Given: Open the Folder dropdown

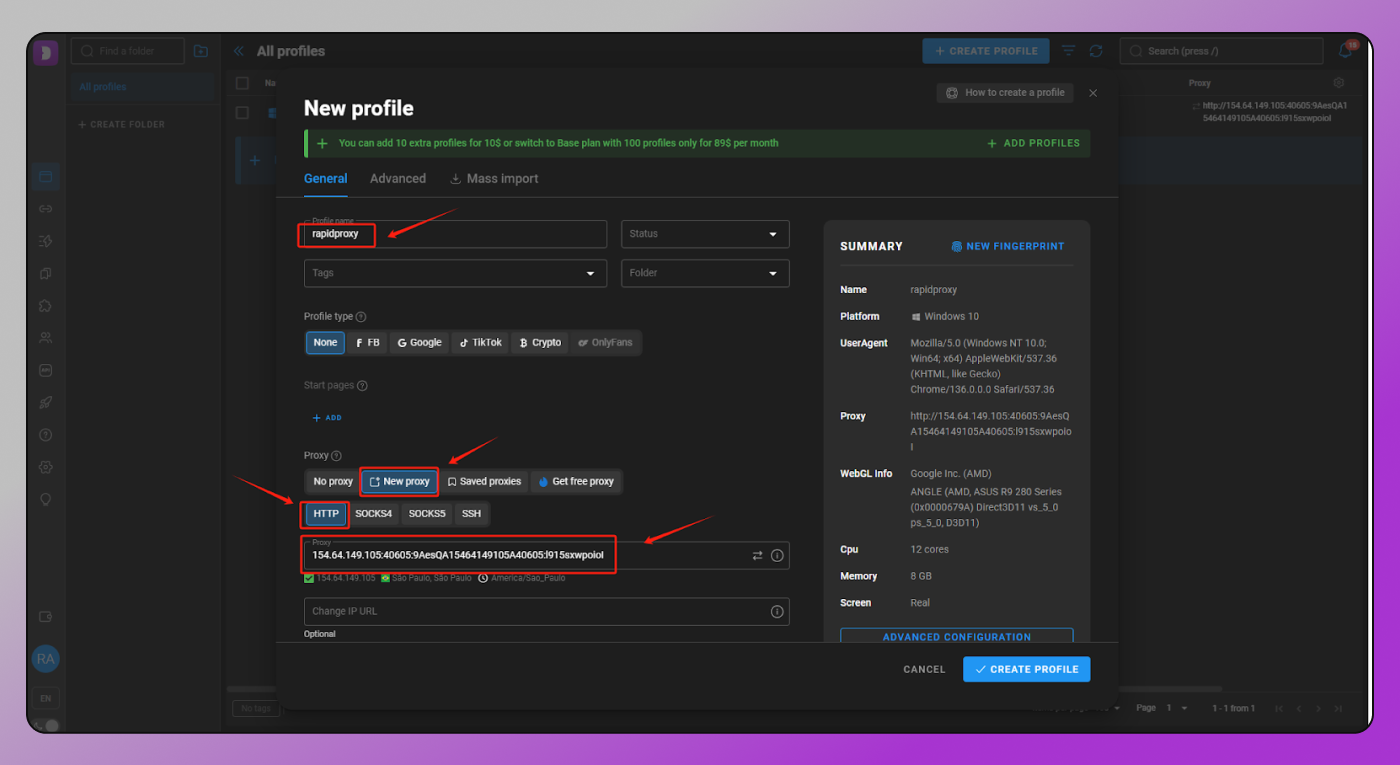Looking at the screenshot, I should click(x=705, y=273).
